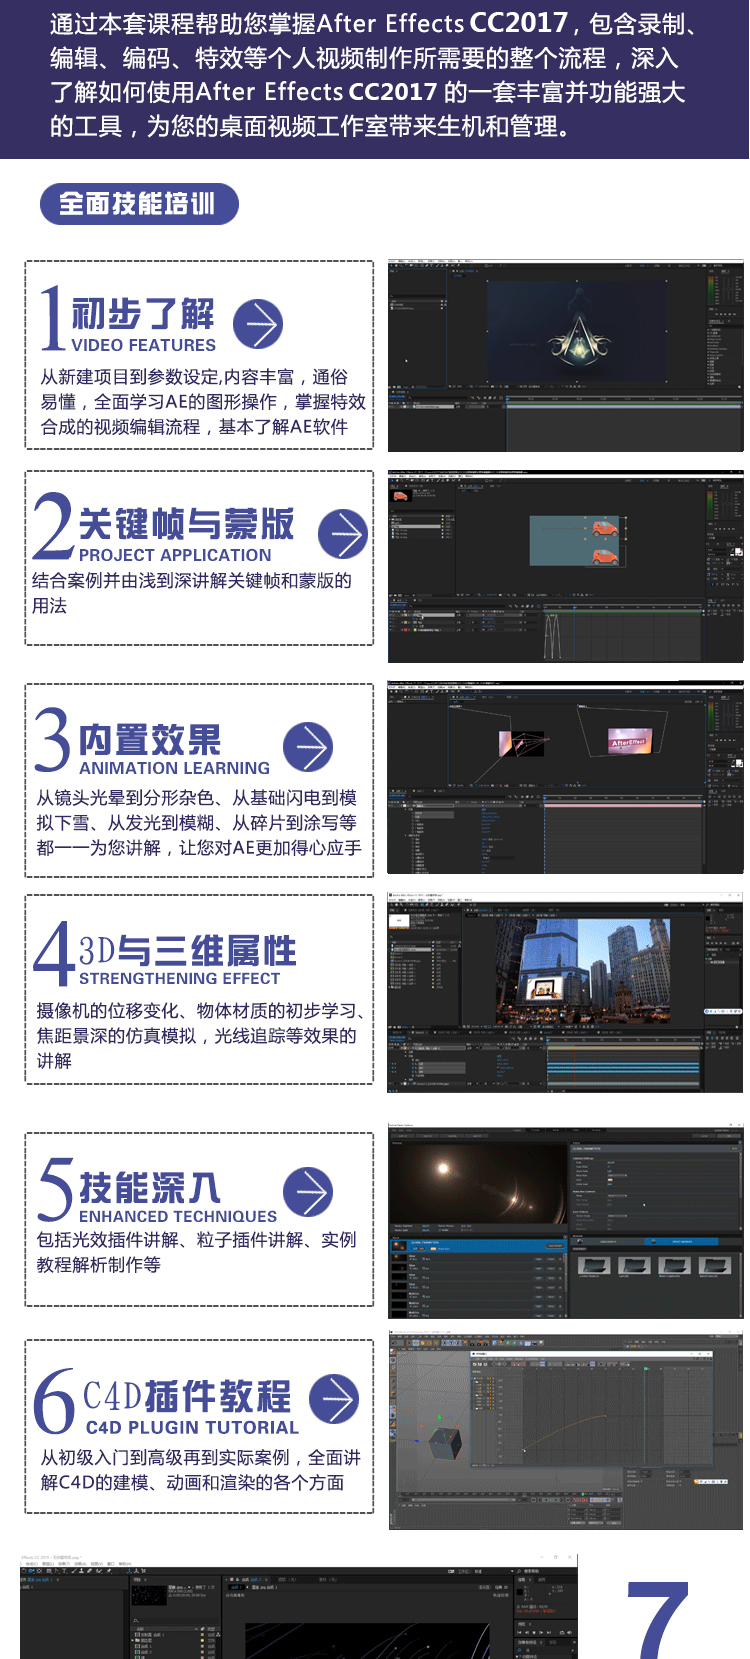Click the arrow icon beside 内置效果
The image size is (750, 1659).
pos(308,747)
